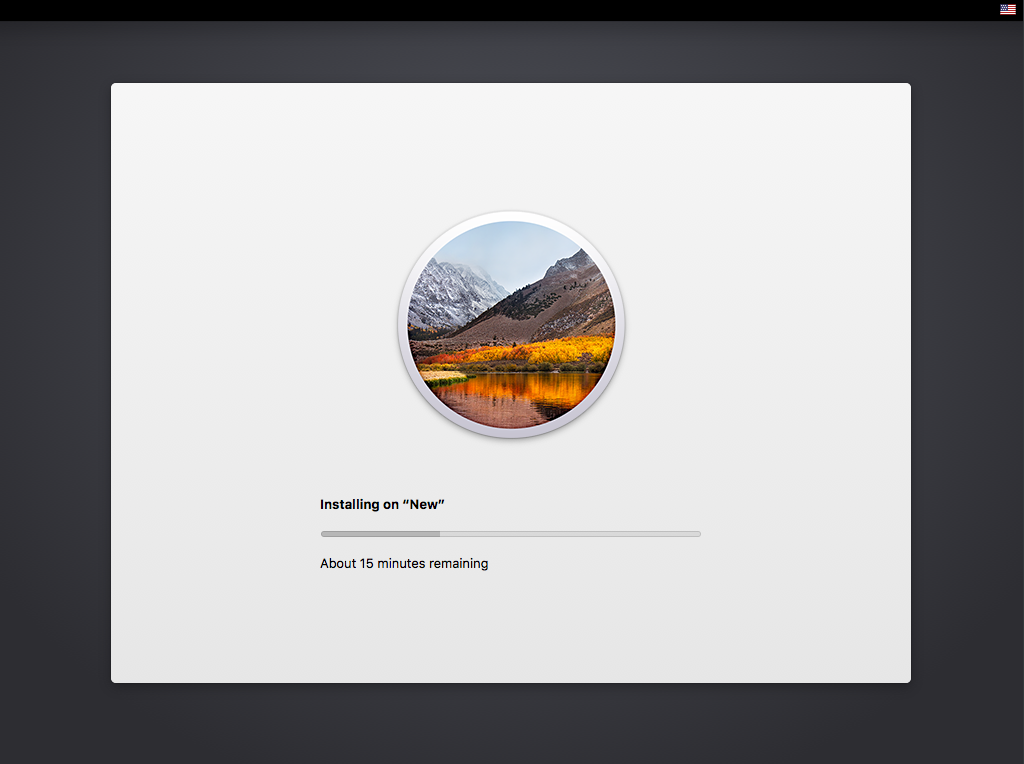
Task: Click the silver ring border of logo
Action: coord(402,325)
